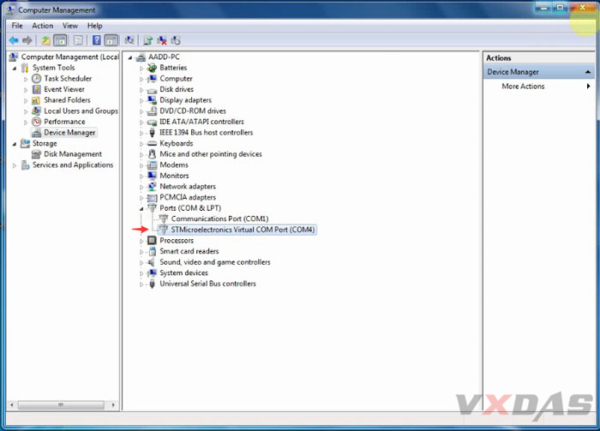
Task: Click the Shared Folders icon
Action: pyautogui.click(x=36, y=100)
